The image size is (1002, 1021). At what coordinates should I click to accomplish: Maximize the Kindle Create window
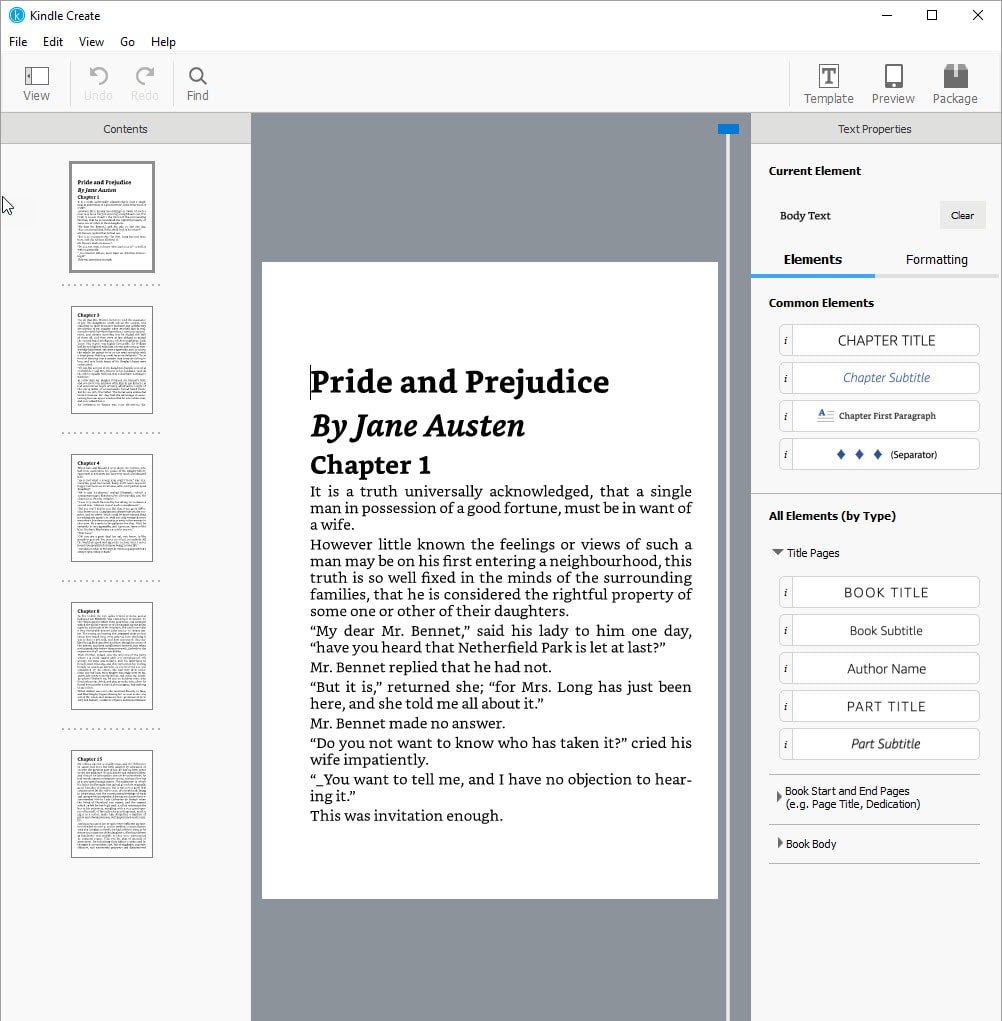tap(932, 15)
